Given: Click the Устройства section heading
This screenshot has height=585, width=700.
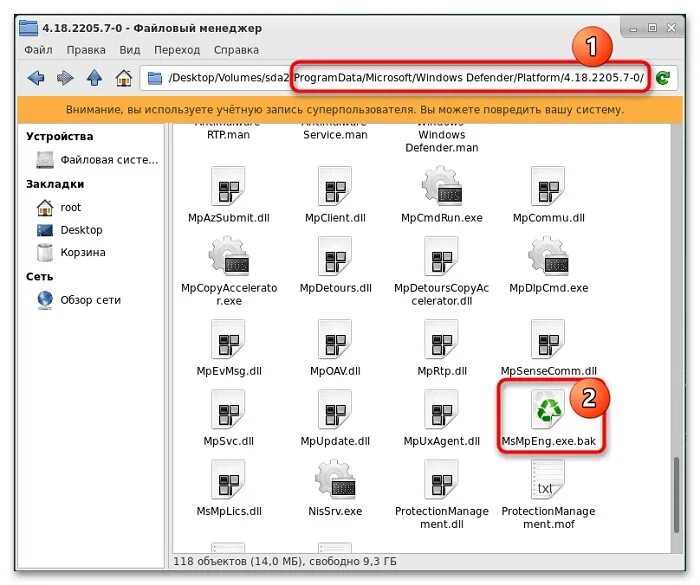Looking at the screenshot, I should click(59, 136).
